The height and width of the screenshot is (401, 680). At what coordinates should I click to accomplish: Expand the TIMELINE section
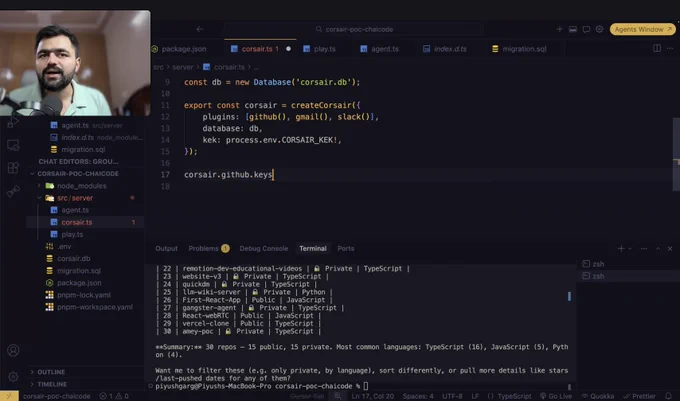[x=86, y=384]
